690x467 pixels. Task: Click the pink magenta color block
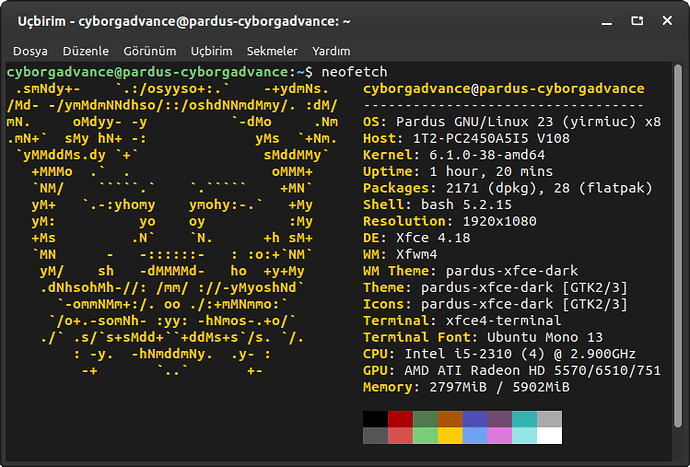499,436
